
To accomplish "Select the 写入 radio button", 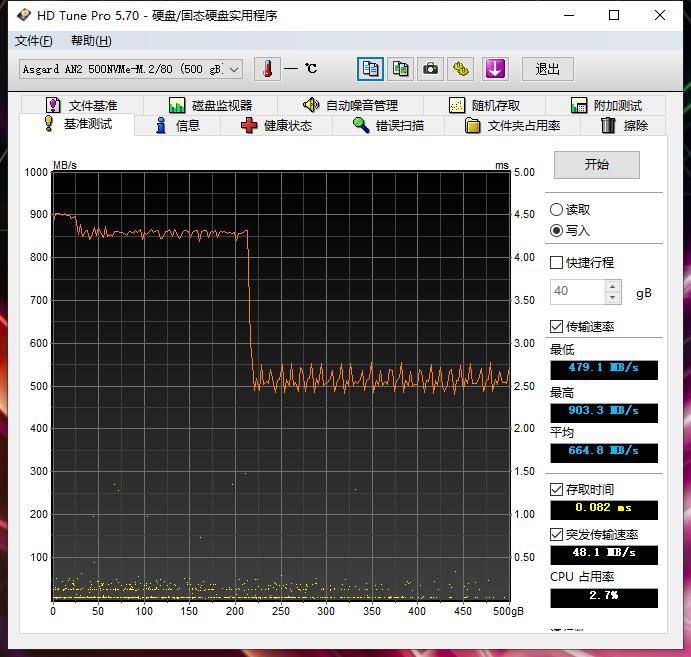I will (557, 230).
